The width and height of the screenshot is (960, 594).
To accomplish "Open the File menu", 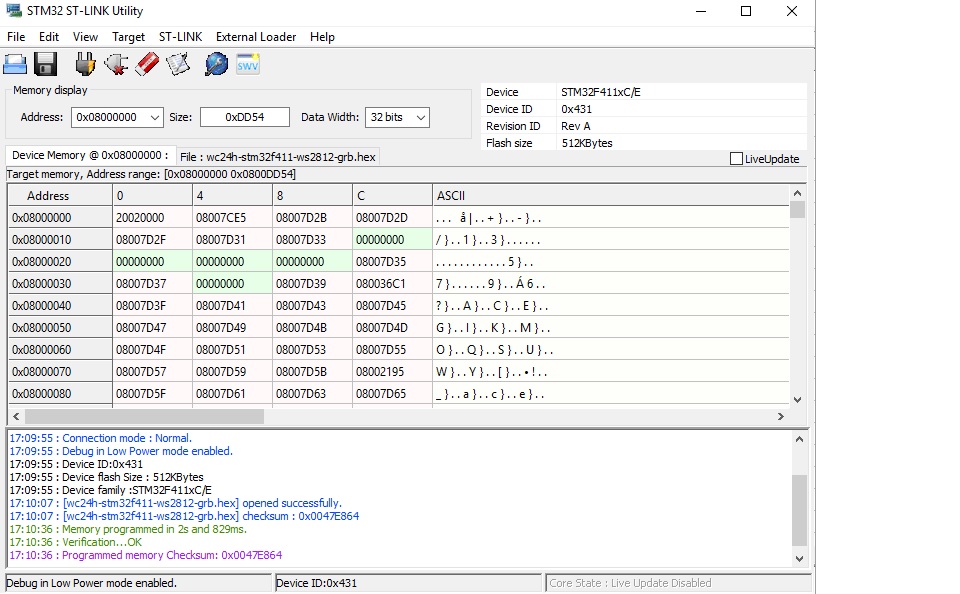I will (x=16, y=37).
